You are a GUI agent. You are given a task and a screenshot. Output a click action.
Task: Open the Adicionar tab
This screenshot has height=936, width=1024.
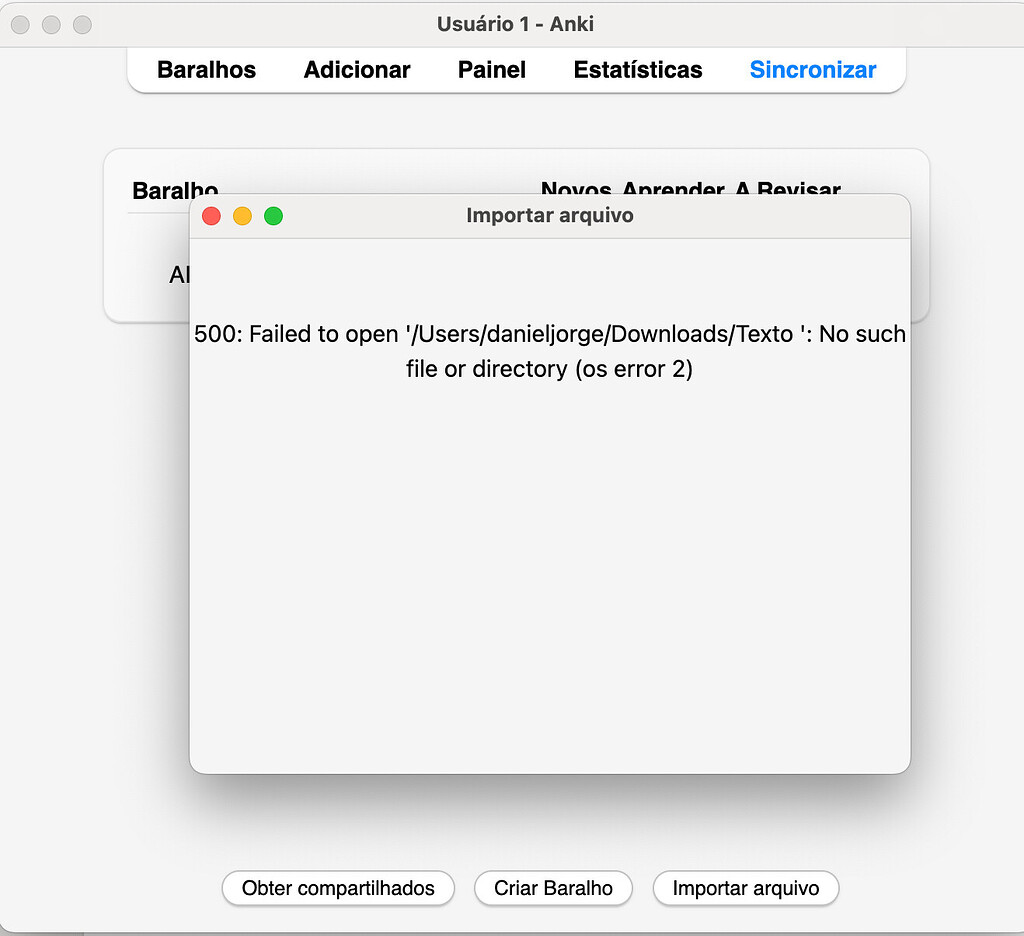(357, 70)
